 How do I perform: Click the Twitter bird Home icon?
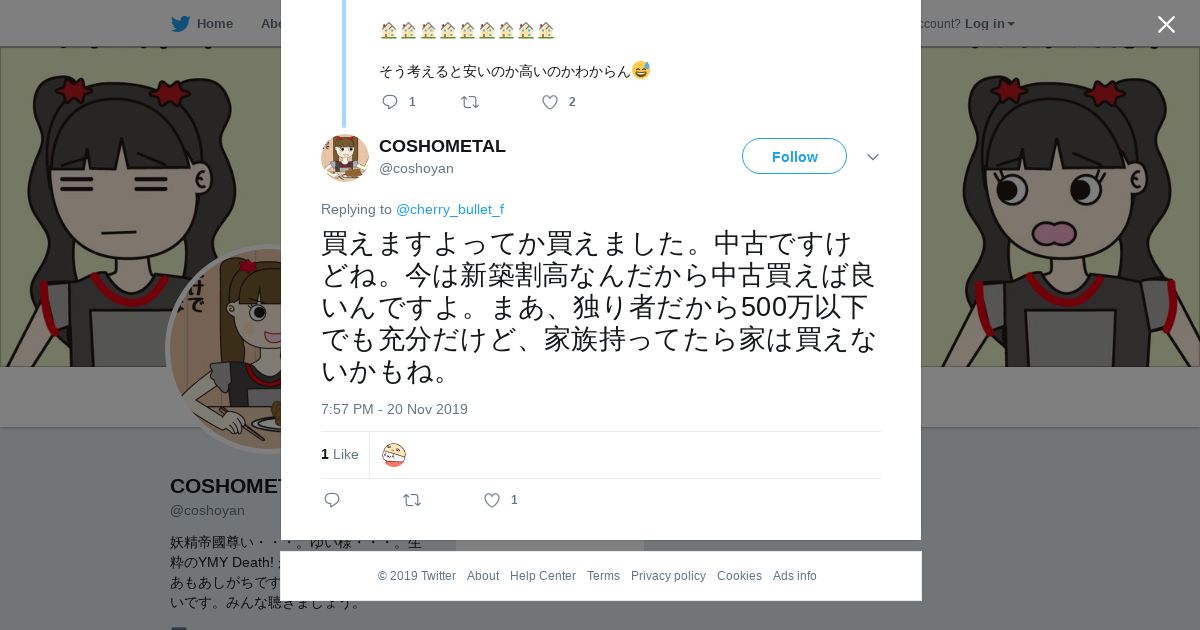180,24
